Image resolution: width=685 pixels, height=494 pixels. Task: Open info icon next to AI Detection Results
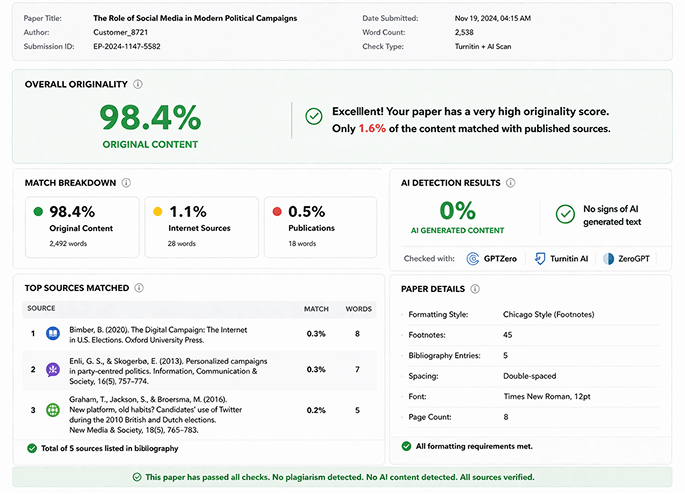(x=510, y=183)
